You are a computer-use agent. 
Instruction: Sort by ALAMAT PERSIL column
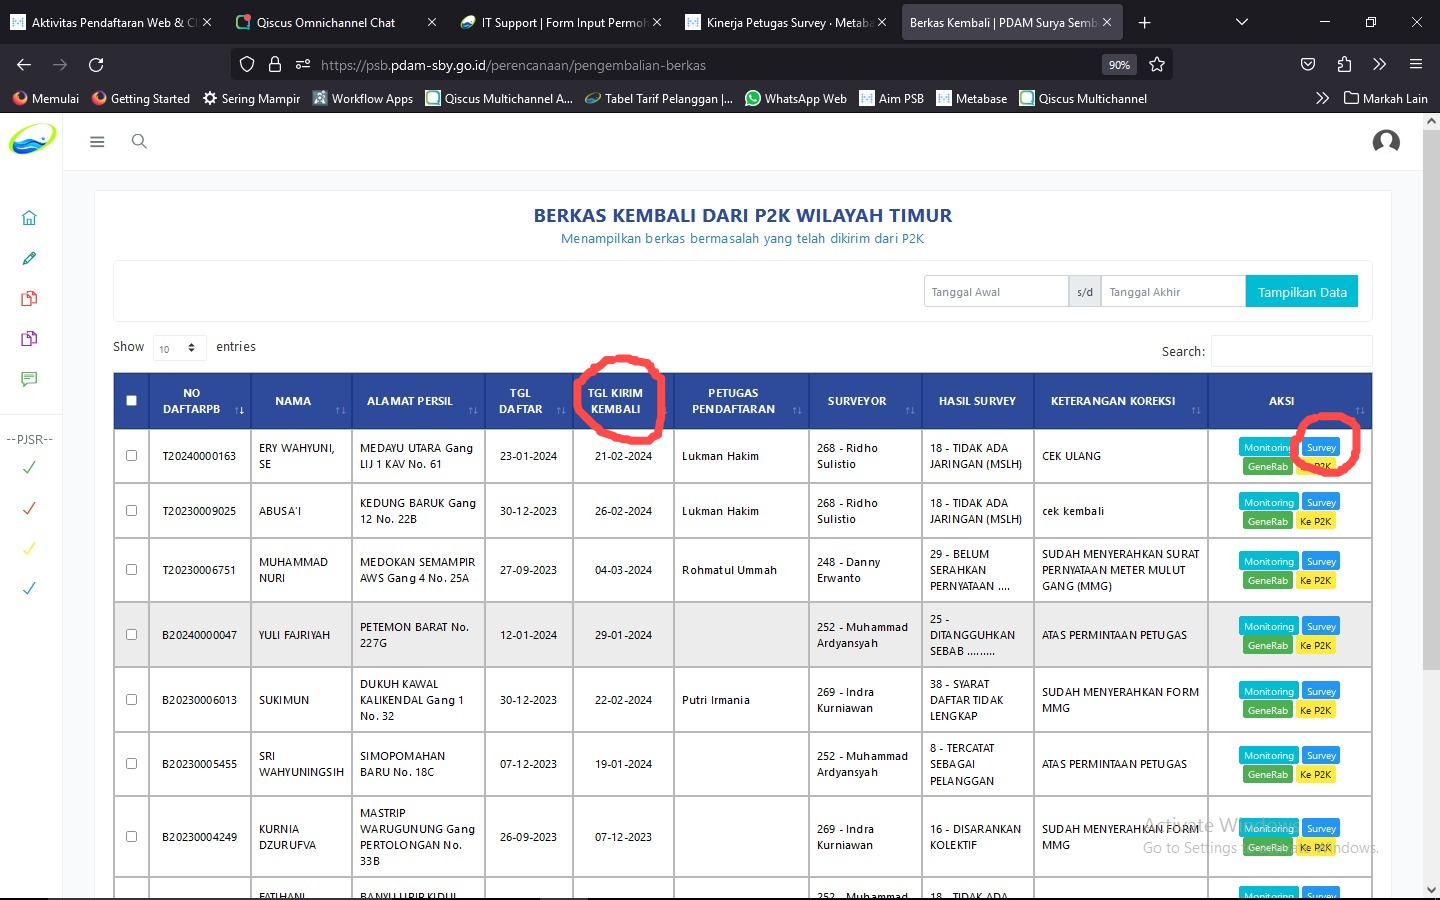click(418, 401)
